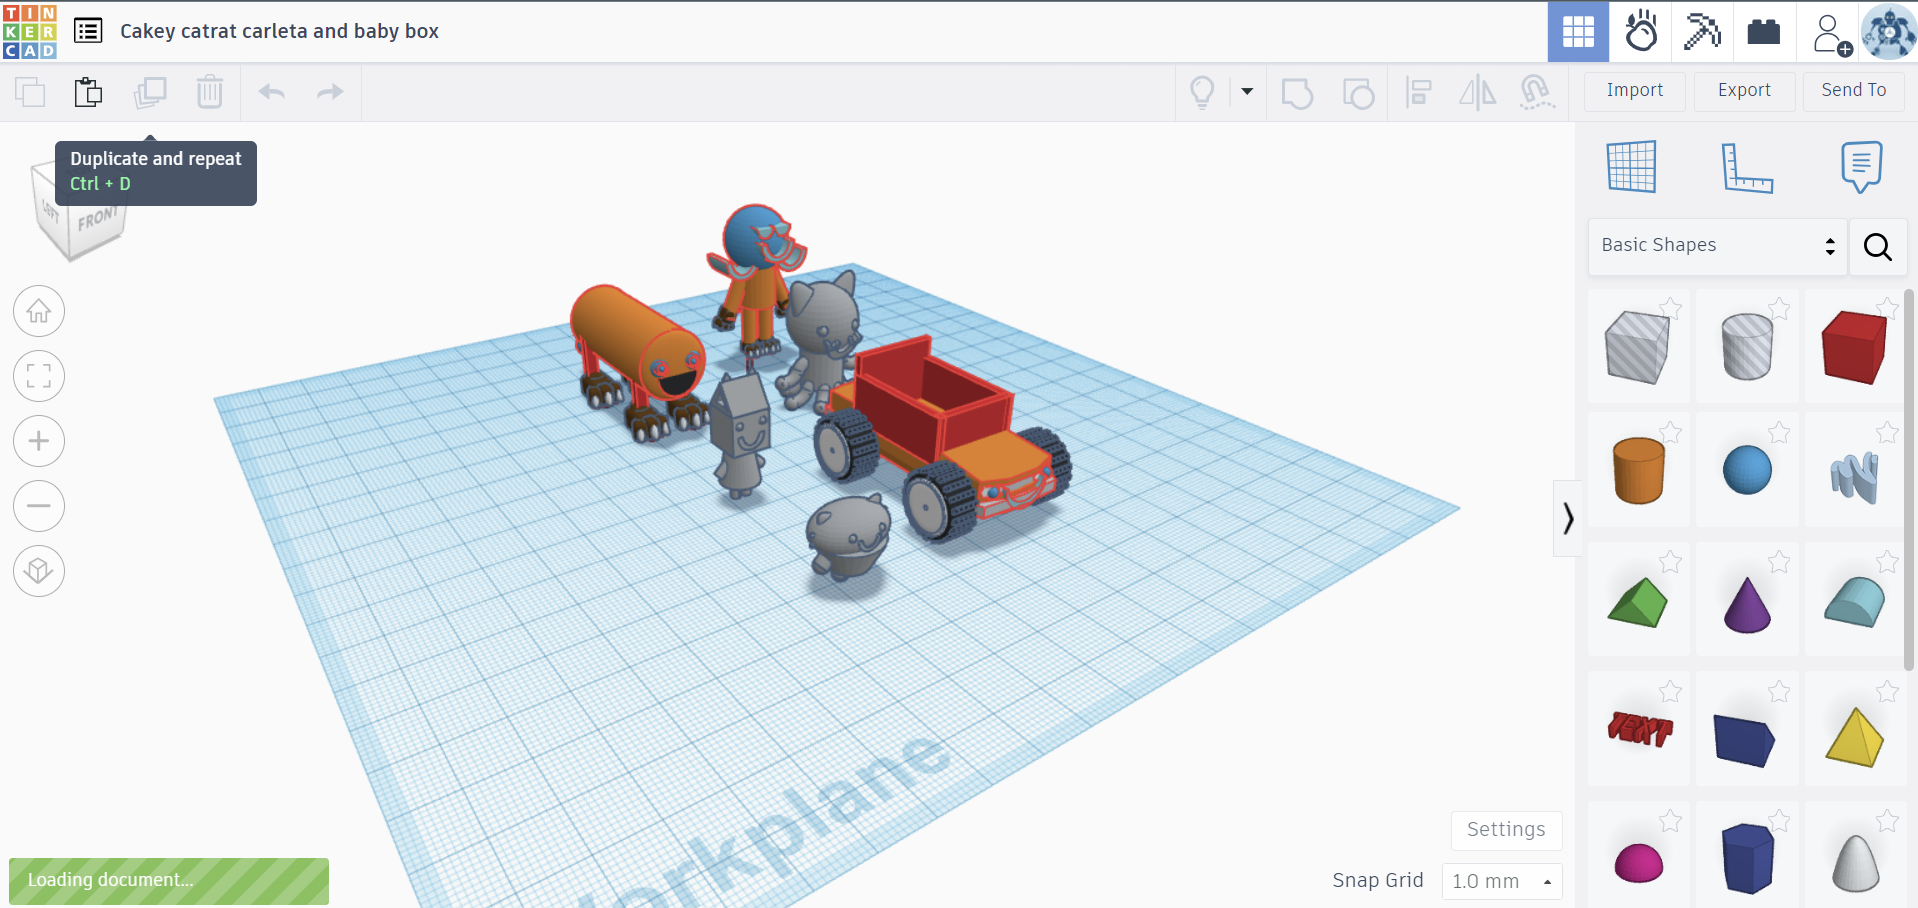The image size is (1918, 908).
Task: Zoom in with the plus button
Action: 39,441
